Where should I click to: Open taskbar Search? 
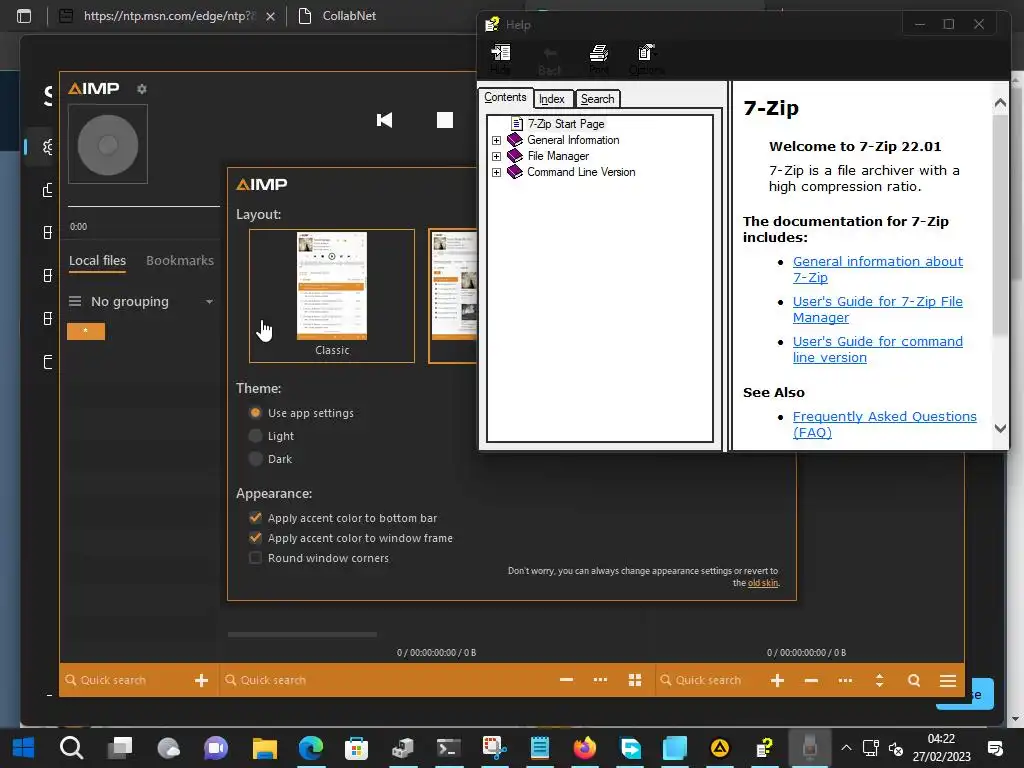tap(71, 748)
